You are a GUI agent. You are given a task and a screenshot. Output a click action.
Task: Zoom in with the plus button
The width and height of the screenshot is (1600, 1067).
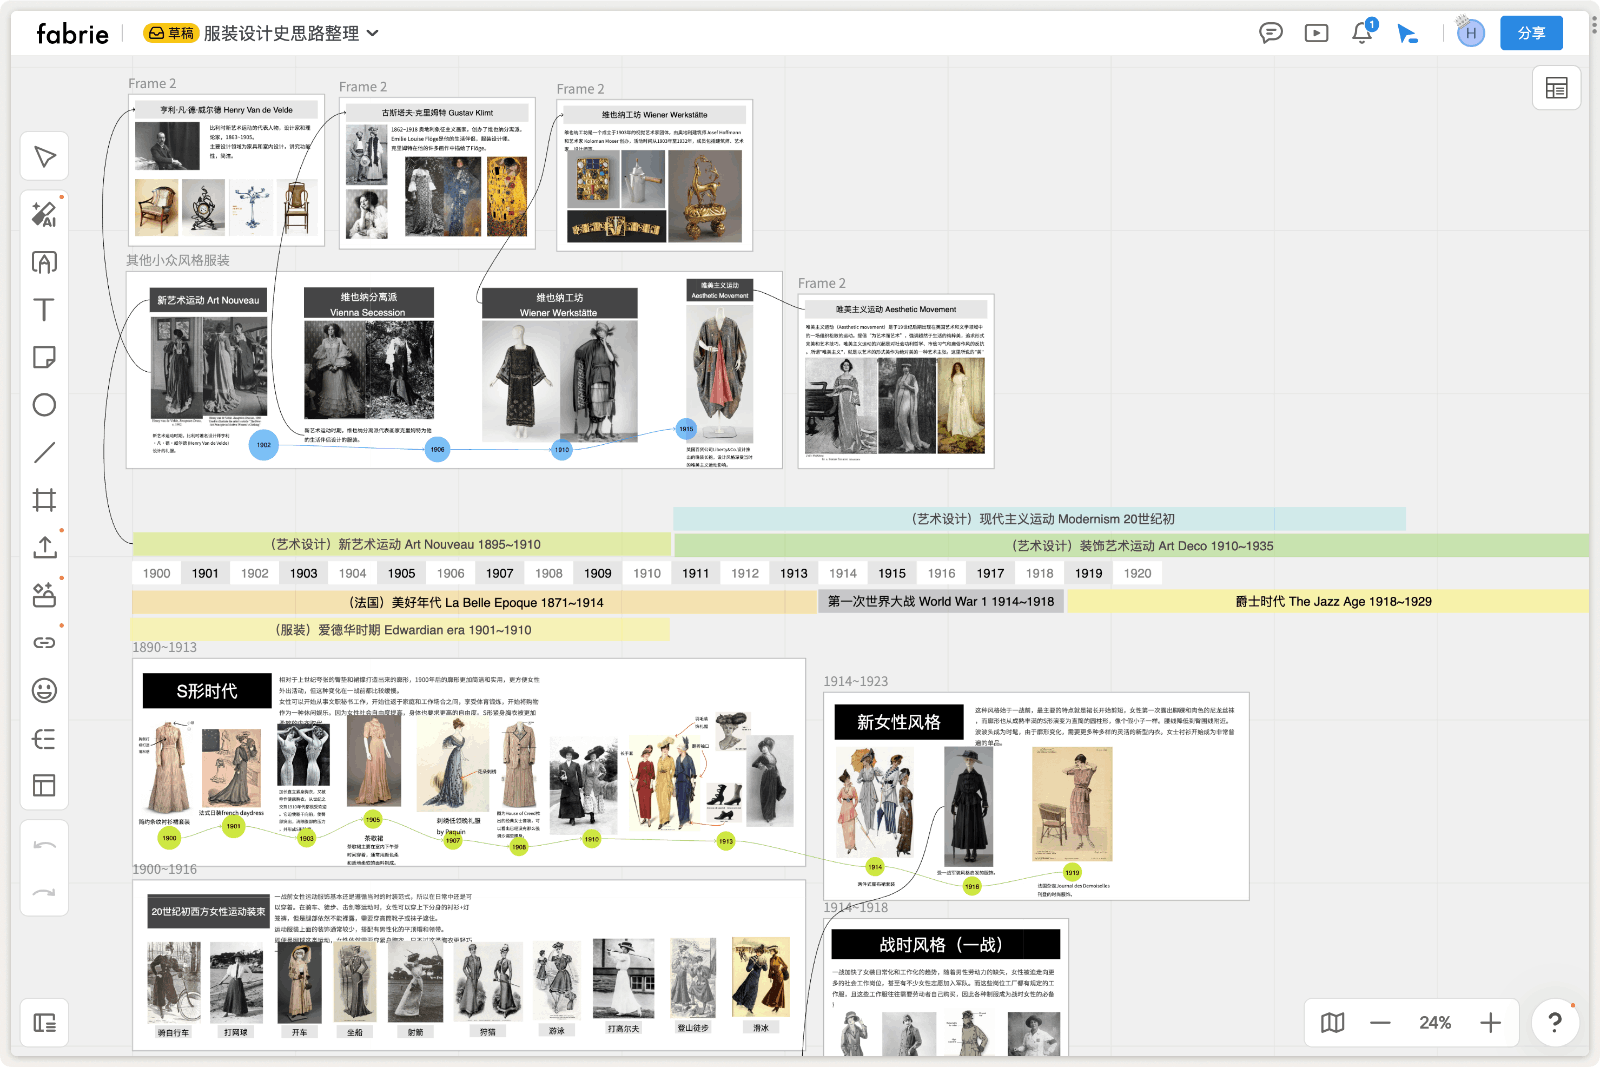pyautogui.click(x=1490, y=1022)
